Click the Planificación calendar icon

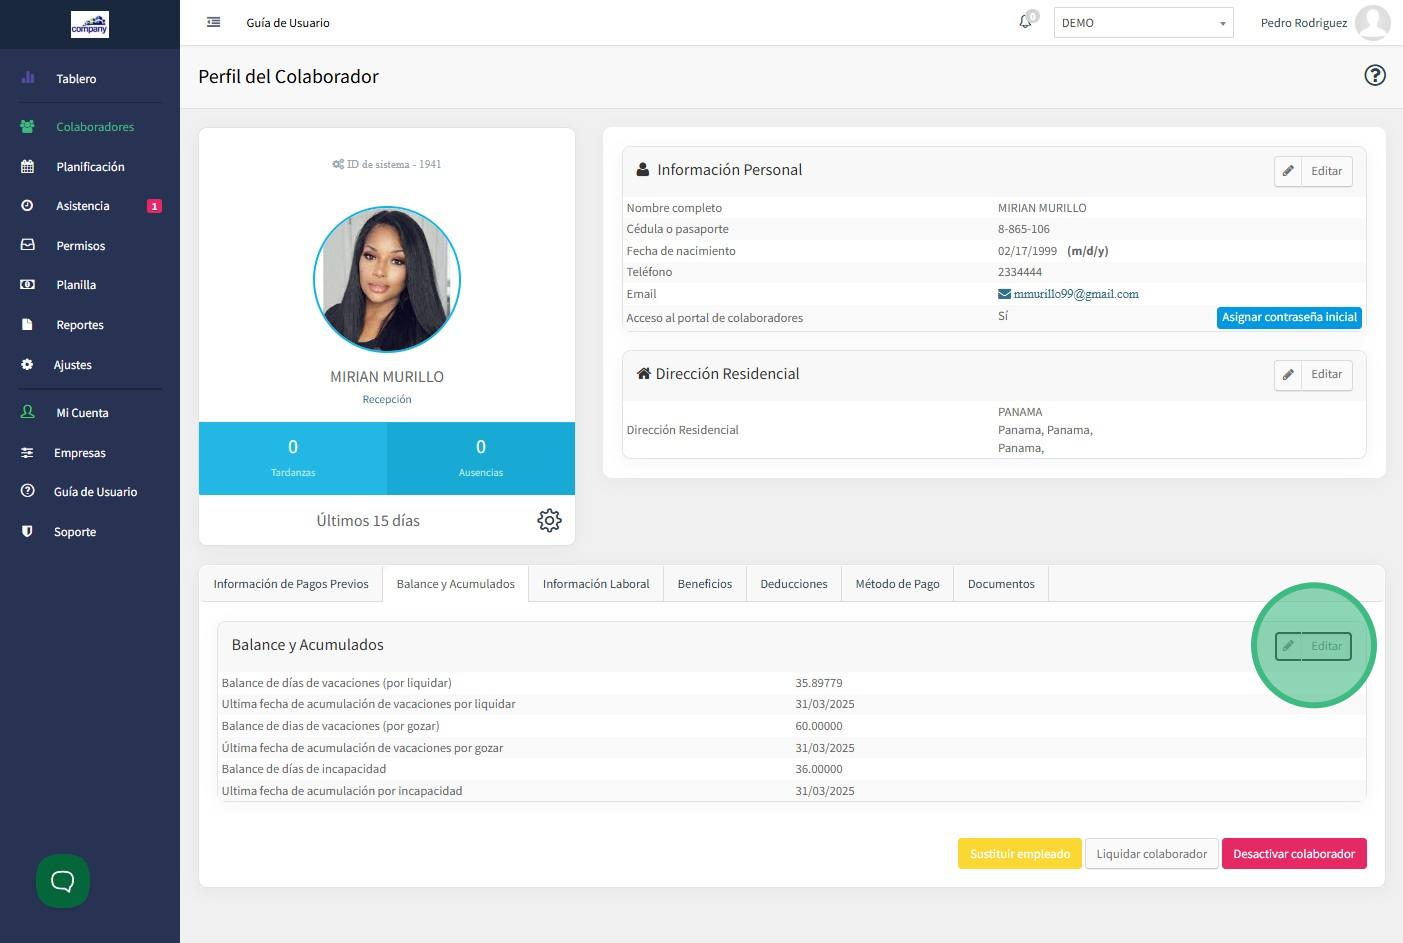[28, 167]
